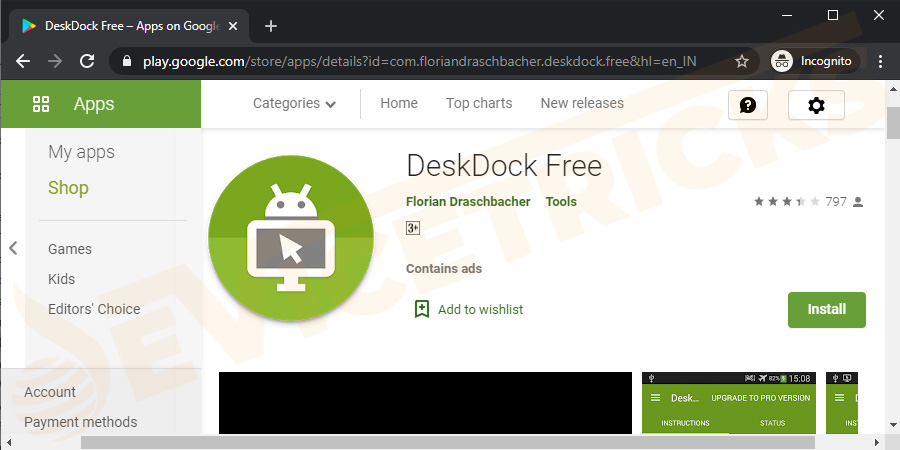The image size is (900, 450).
Task: Open settings gear button
Action: 816,105
